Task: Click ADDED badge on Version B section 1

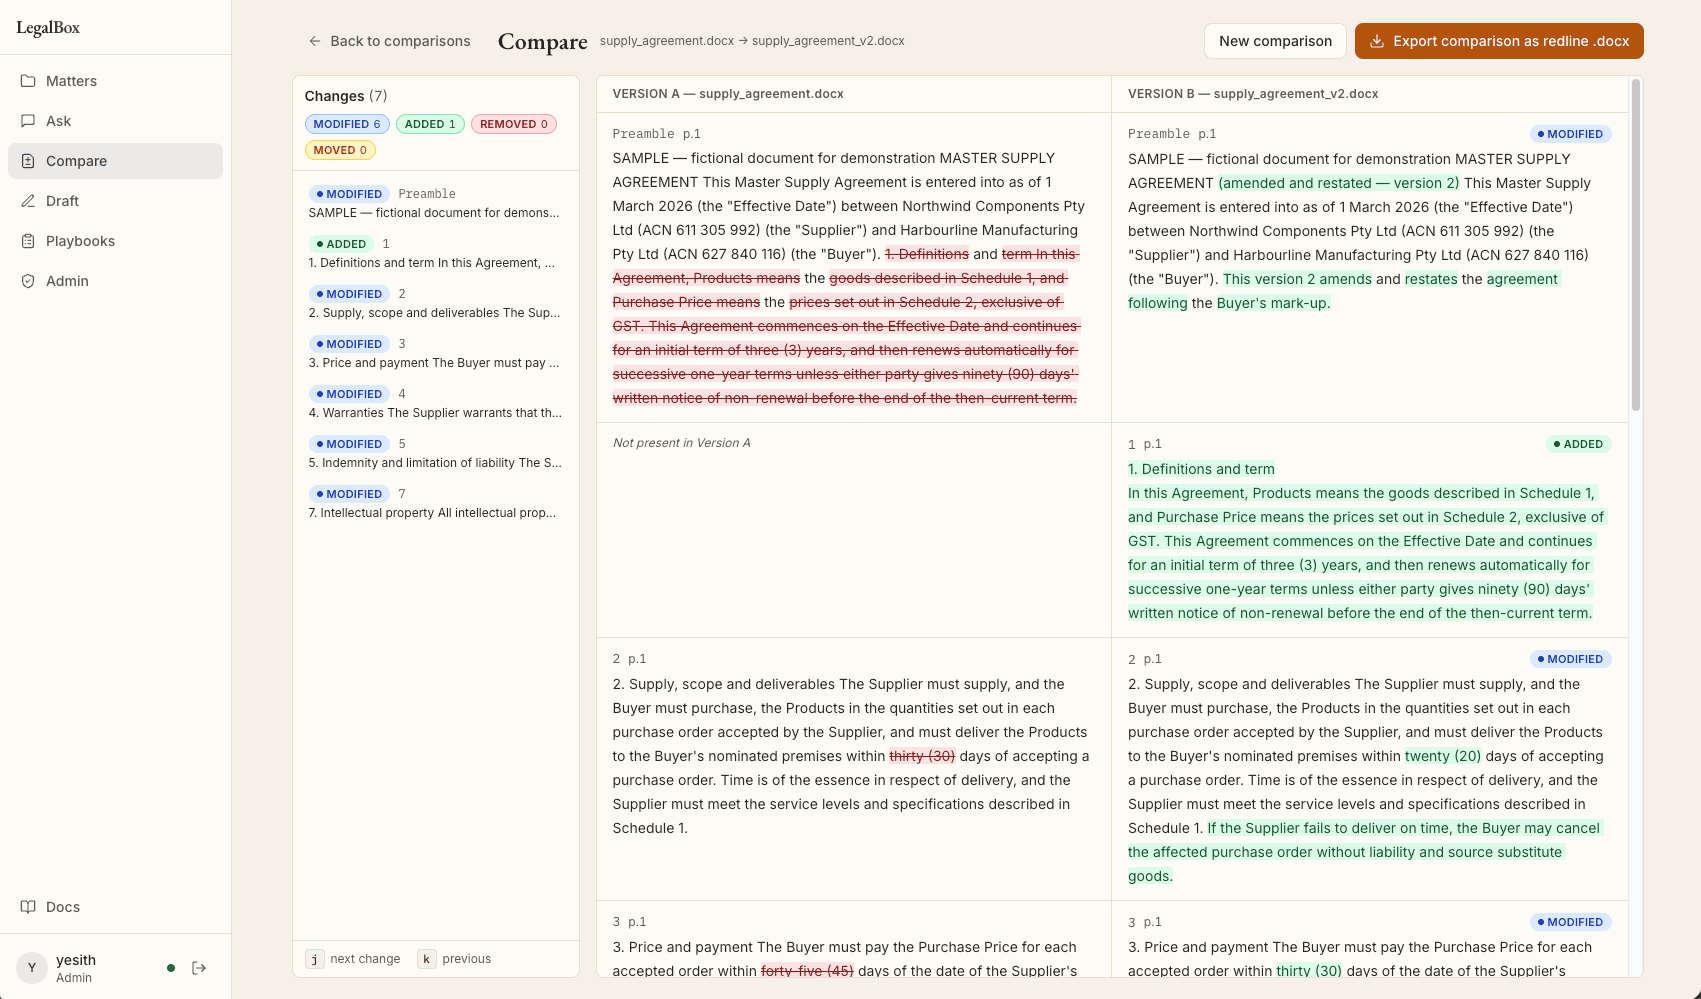Action: pos(1577,444)
